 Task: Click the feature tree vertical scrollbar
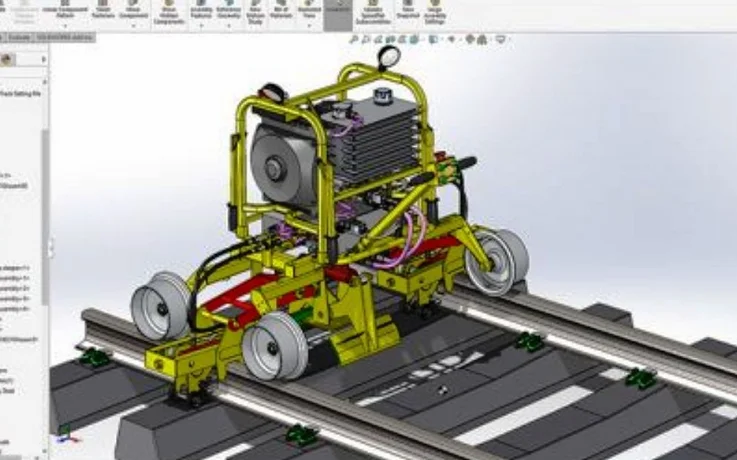tap(45, 216)
